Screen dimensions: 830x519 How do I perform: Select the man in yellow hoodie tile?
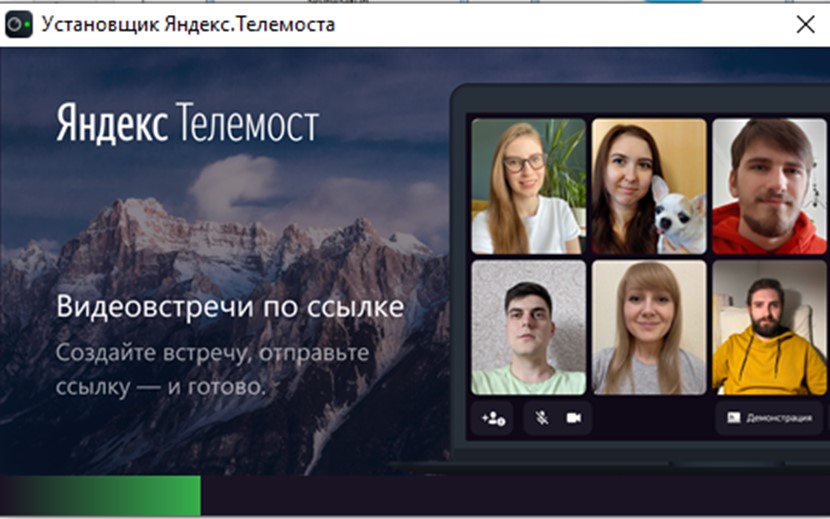pos(769,328)
